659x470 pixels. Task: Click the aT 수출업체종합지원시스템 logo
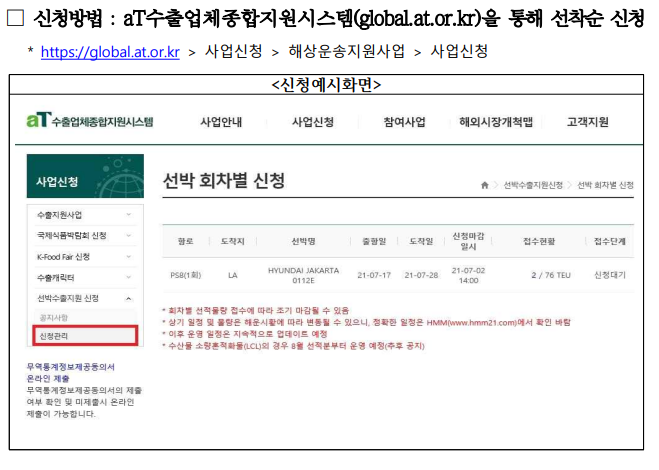pyautogui.click(x=90, y=121)
